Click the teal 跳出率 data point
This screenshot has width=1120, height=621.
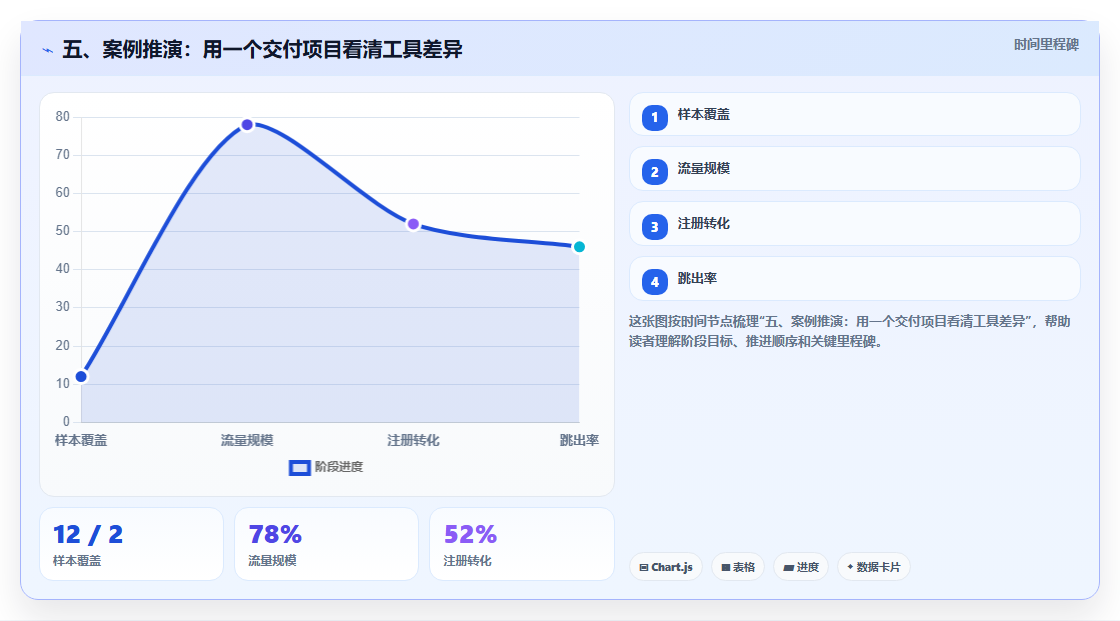coord(579,247)
